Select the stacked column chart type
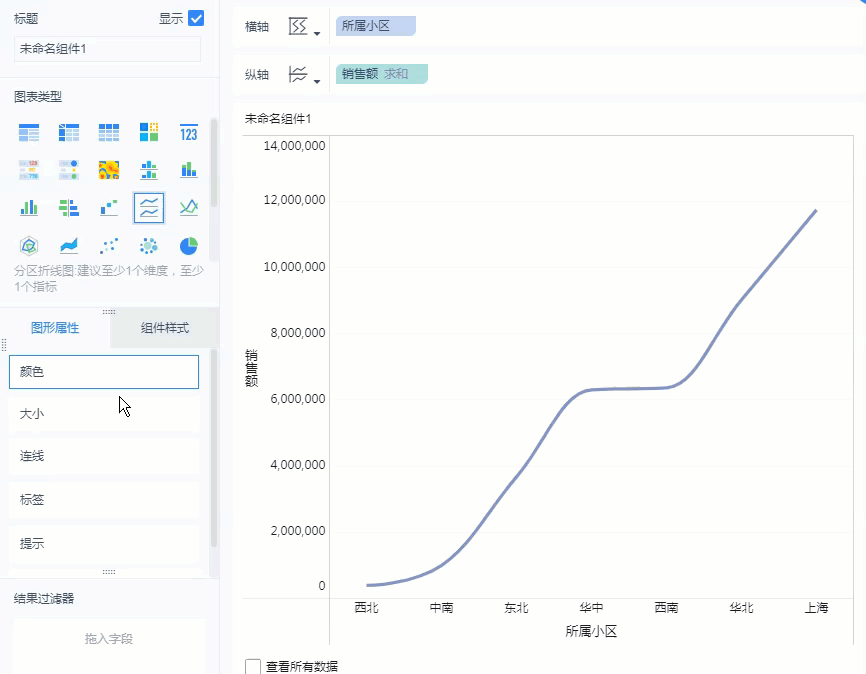 189,170
